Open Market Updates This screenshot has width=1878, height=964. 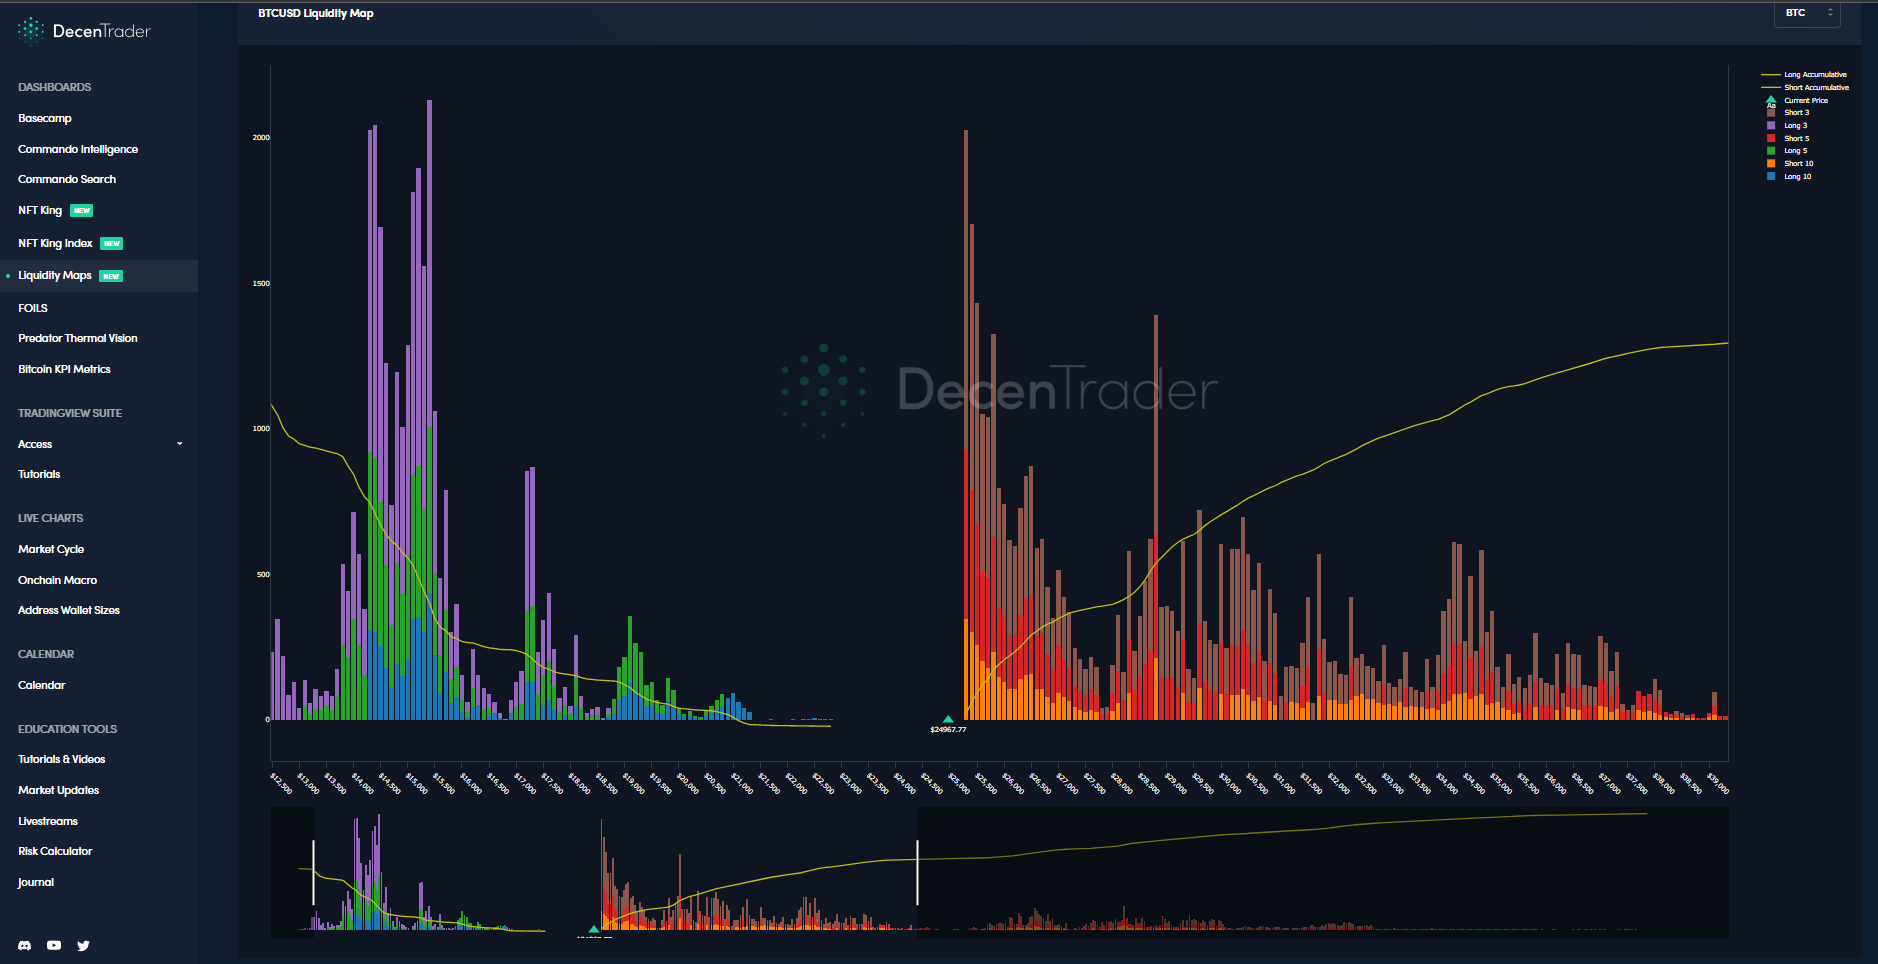pyautogui.click(x=58, y=790)
